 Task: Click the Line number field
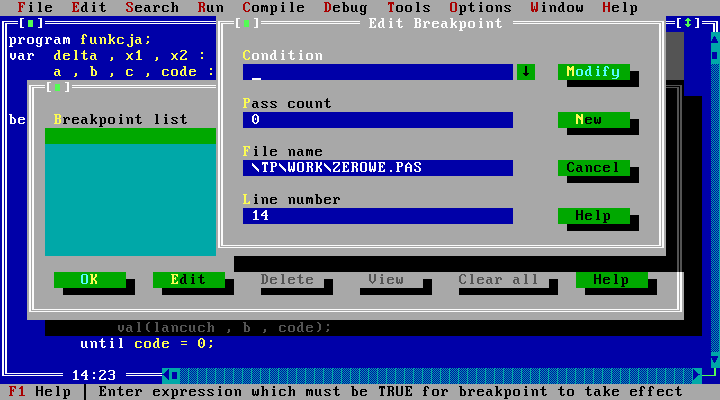tap(377, 216)
